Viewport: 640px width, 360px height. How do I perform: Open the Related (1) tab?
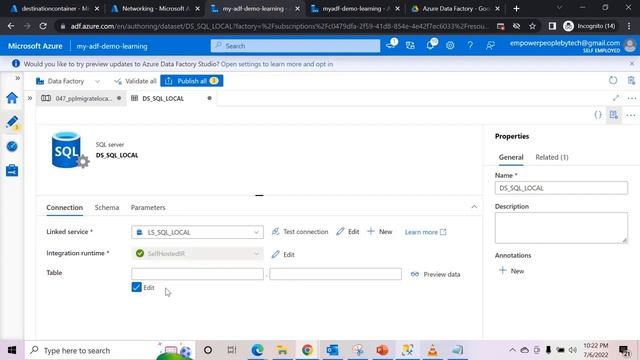pos(552,157)
